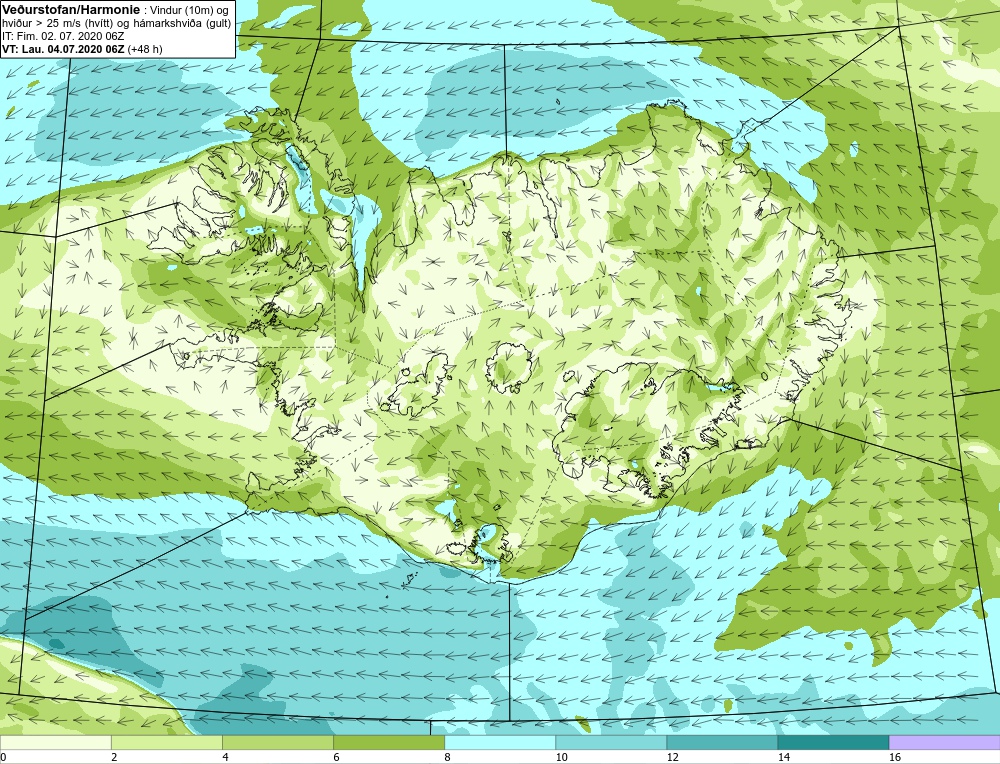Click the 2–4 m/s light green legend swatch

coord(166,742)
